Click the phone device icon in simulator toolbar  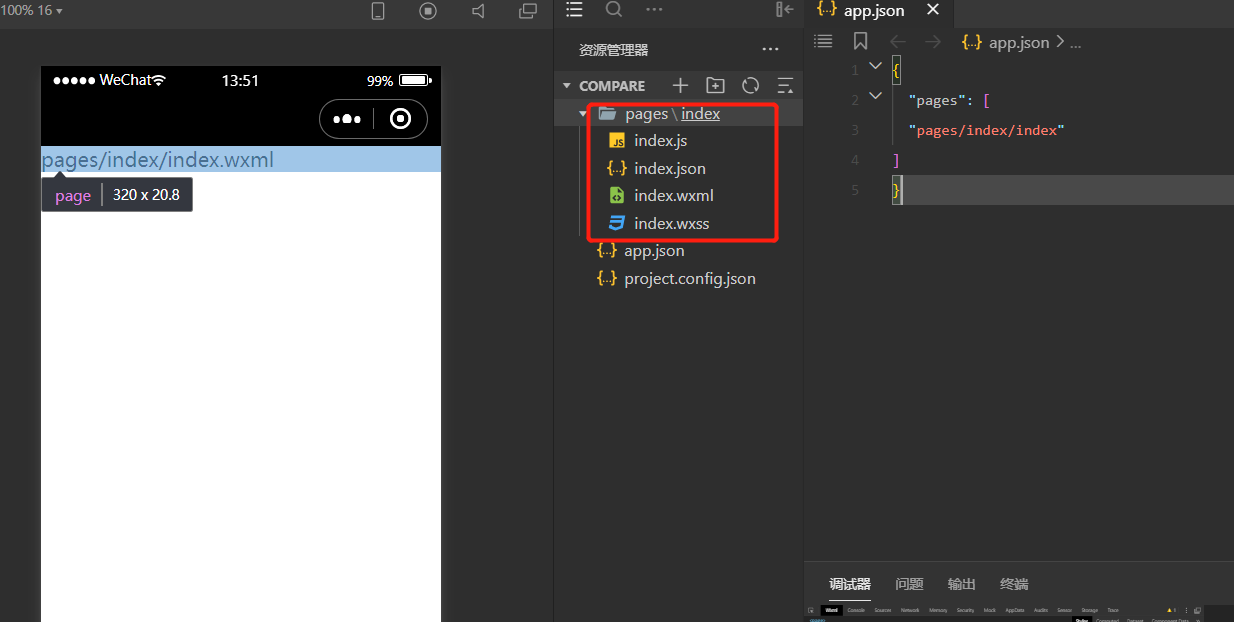point(378,11)
